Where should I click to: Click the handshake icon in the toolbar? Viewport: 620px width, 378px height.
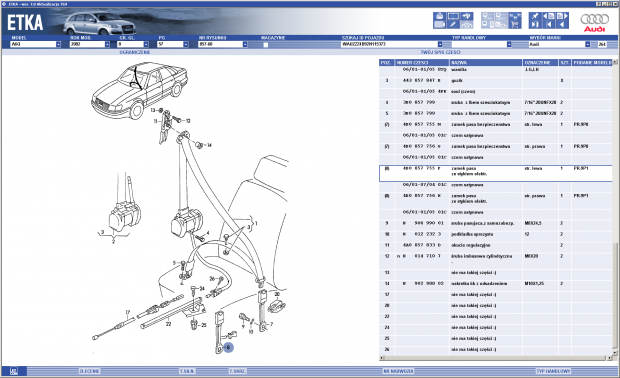(x=467, y=16)
